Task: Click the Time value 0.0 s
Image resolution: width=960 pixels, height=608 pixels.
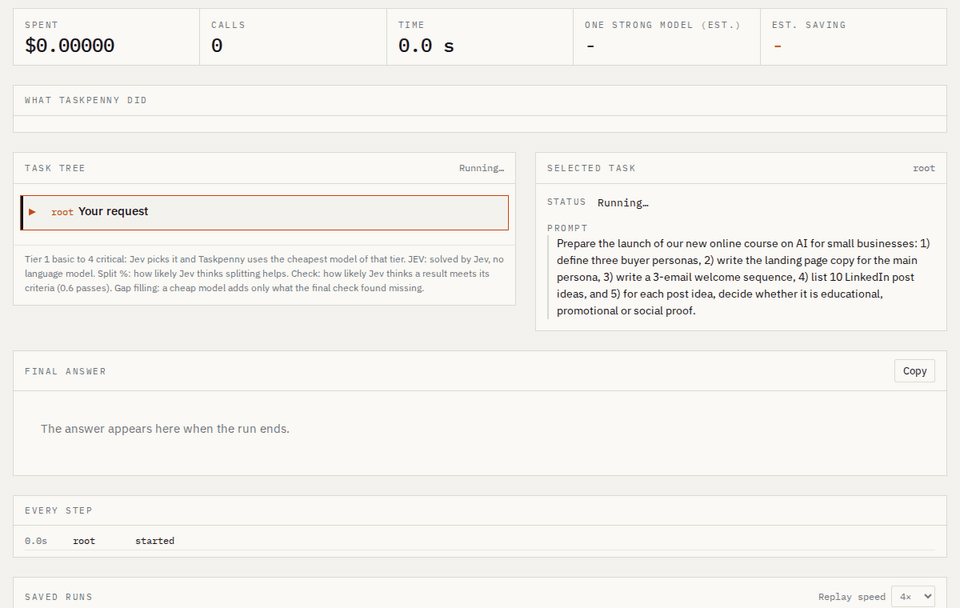Action: click(x=426, y=46)
